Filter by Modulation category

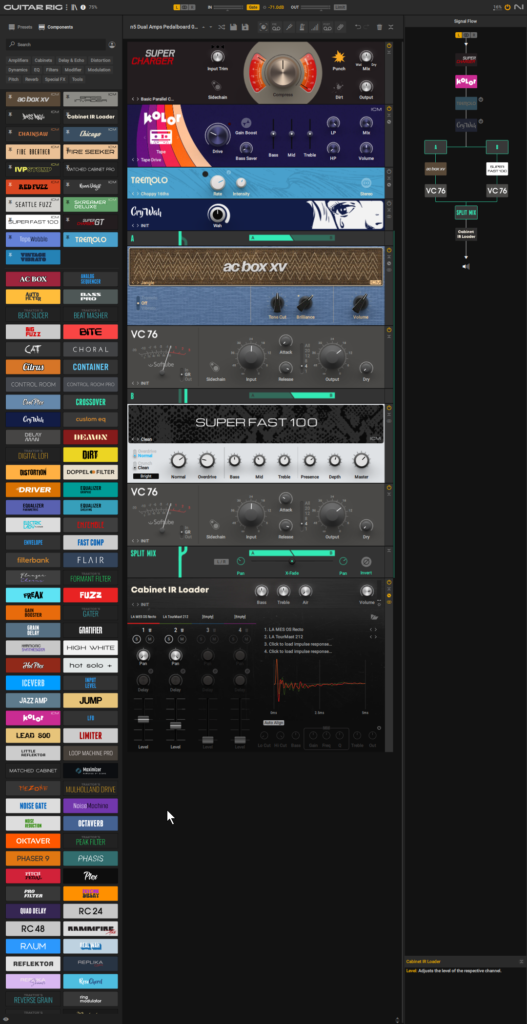[99, 69]
